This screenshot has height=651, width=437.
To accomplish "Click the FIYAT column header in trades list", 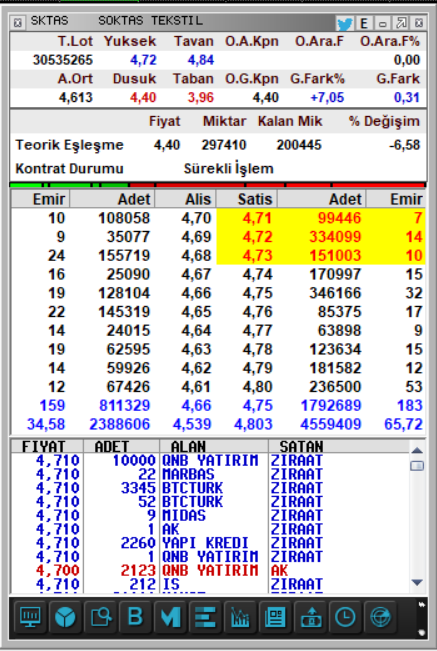I will click(47, 446).
